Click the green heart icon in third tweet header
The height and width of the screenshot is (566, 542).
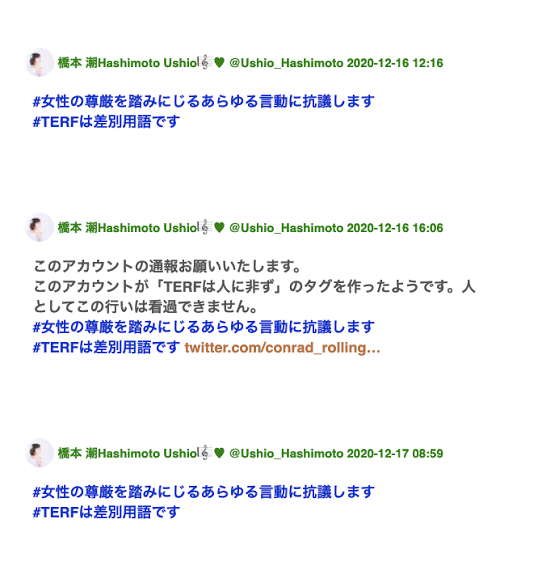(219, 453)
